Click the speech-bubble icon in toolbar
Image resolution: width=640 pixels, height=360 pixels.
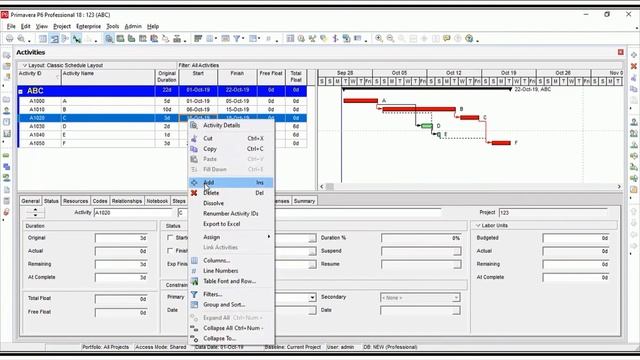coord(447,39)
